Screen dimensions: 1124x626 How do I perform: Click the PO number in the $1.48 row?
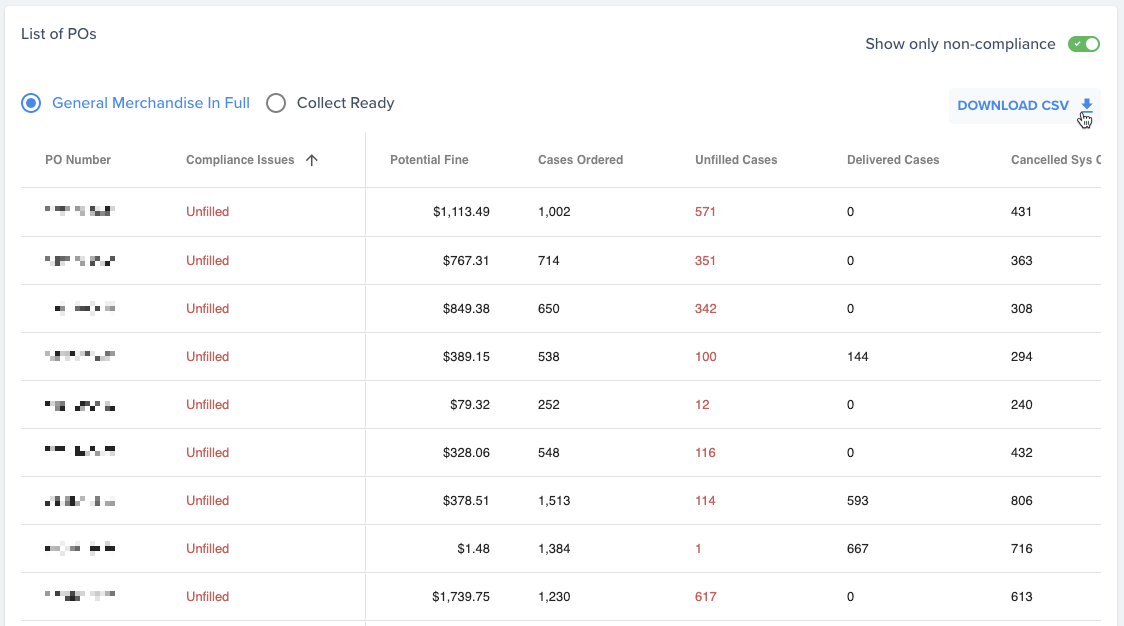(x=80, y=549)
